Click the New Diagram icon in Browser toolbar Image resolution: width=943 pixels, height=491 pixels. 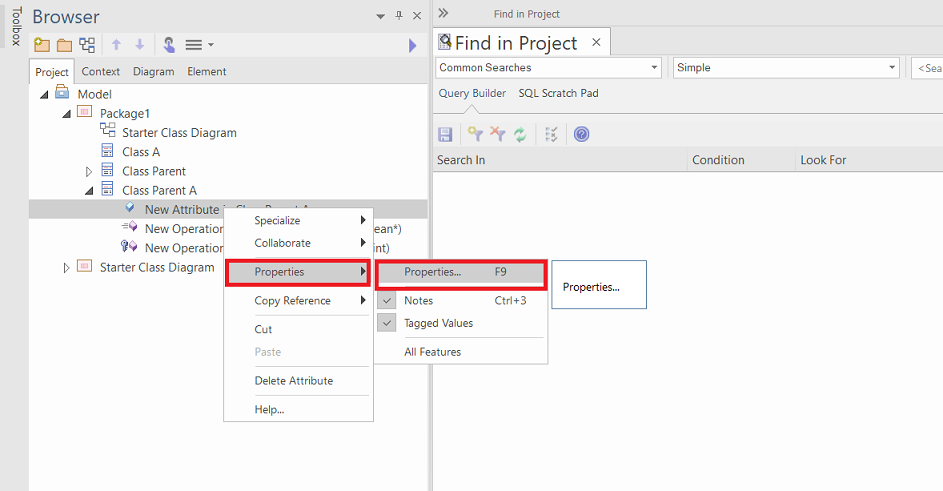pyautogui.click(x=88, y=45)
